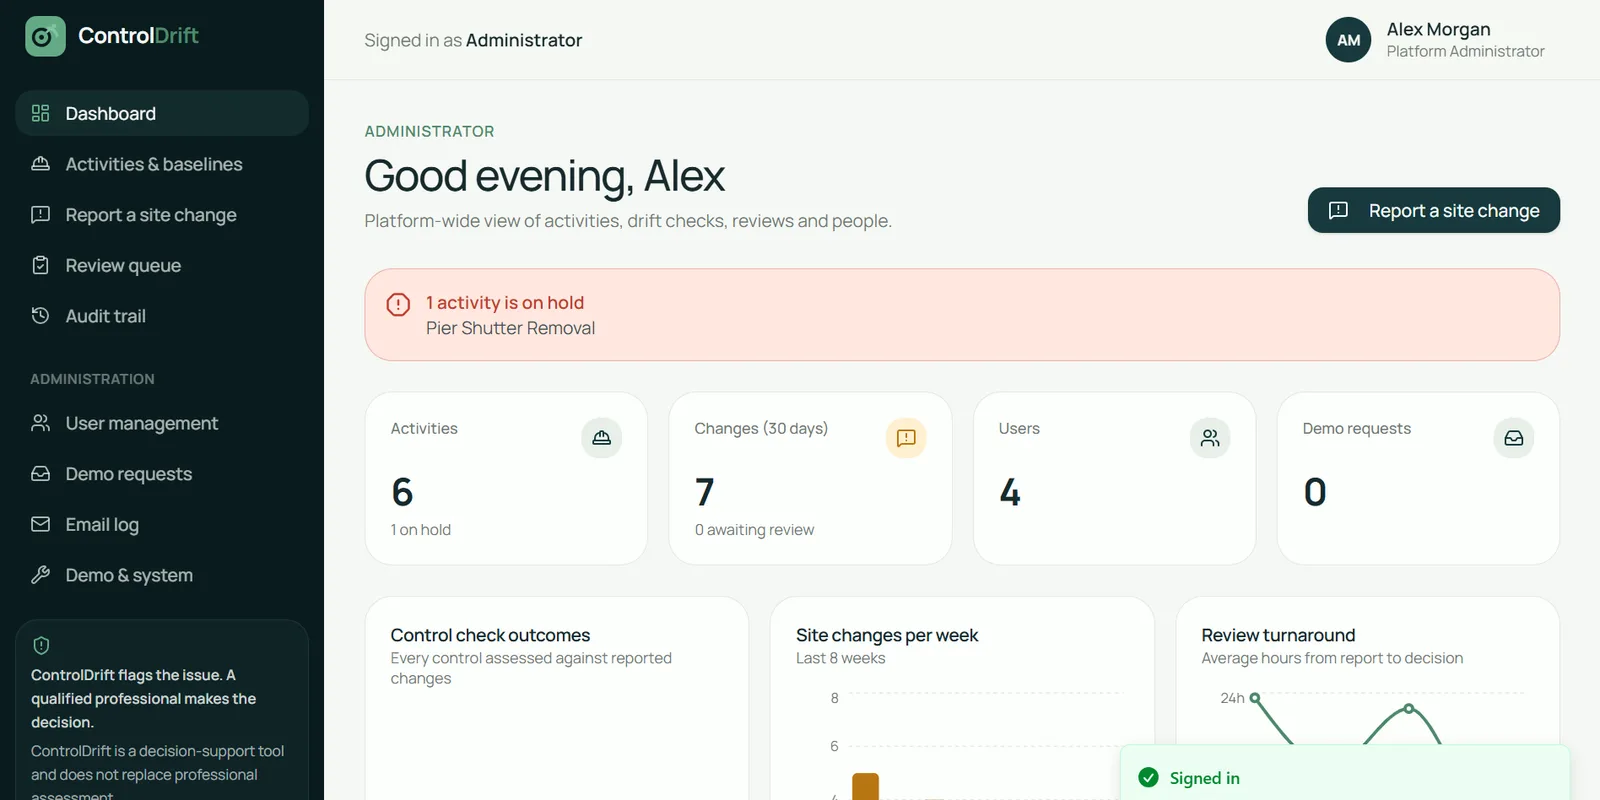Screen dimensions: 1600x800
Task: Open Demo requests in sidebar
Action: (x=162, y=474)
